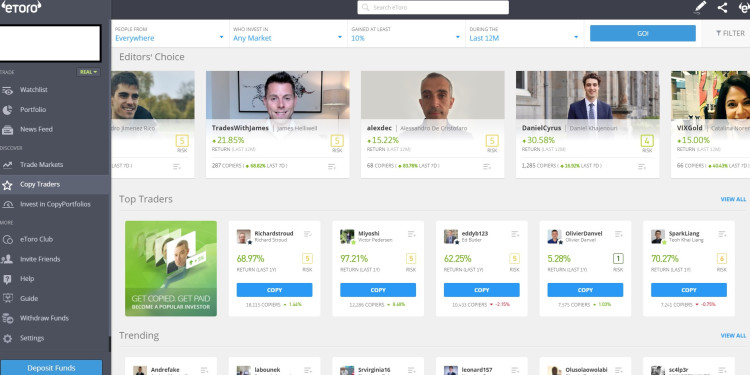The image size is (750, 375).
Task: Select Copy Traders in the sidebar menu
Action: tap(55, 185)
